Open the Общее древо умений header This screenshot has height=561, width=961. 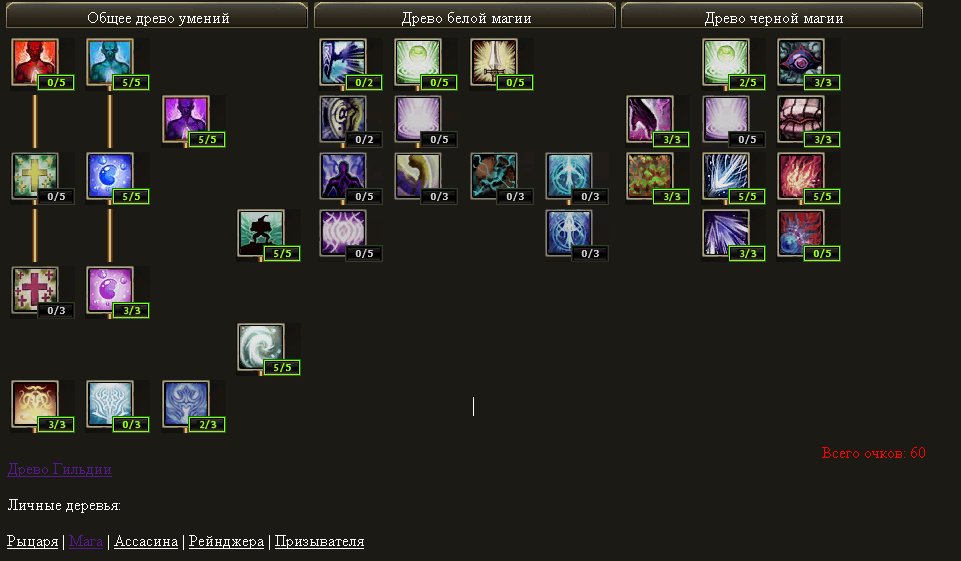[x=157, y=16]
